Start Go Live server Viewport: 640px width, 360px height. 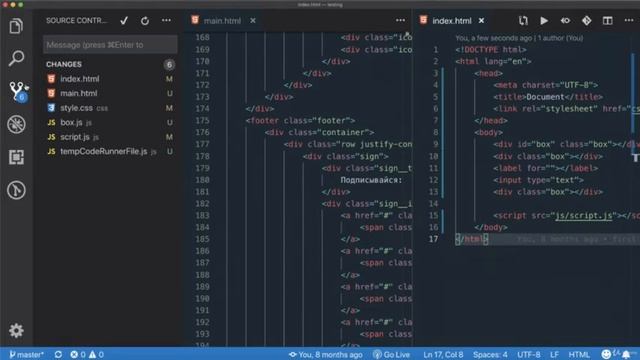pos(391,354)
